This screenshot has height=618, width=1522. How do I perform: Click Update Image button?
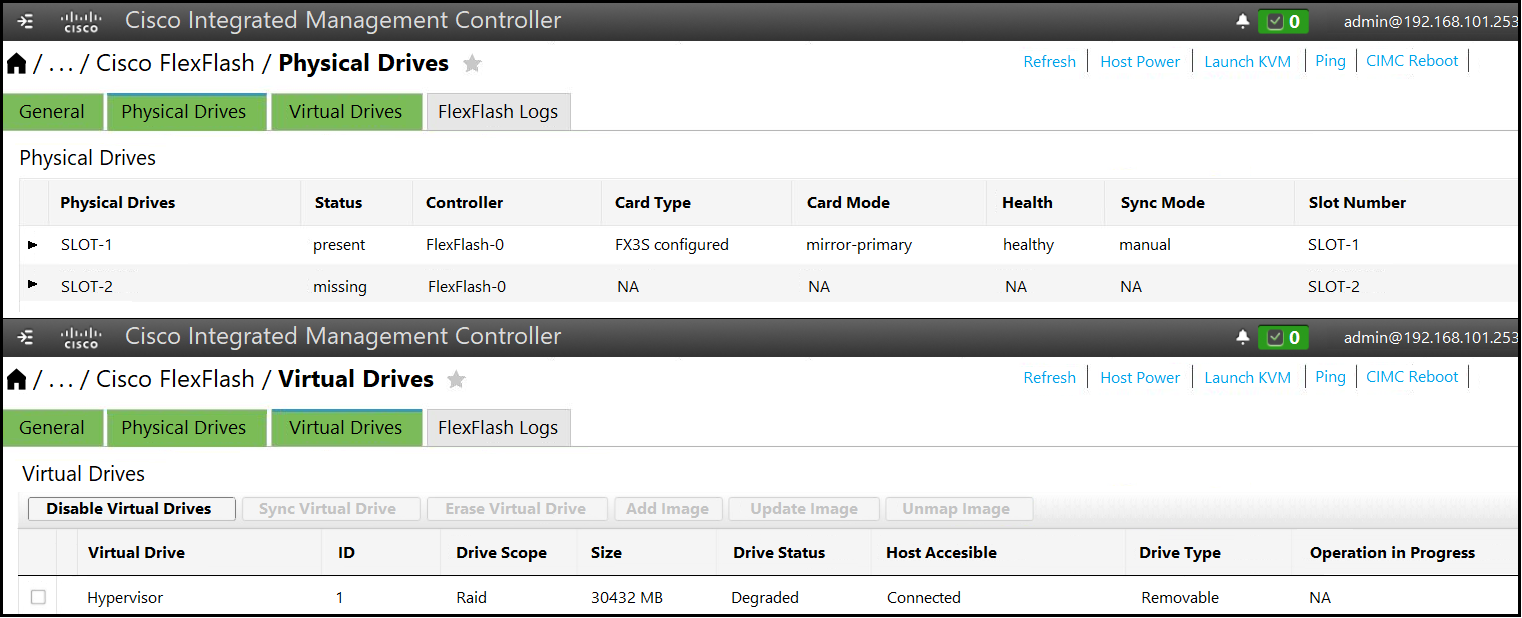pos(804,509)
